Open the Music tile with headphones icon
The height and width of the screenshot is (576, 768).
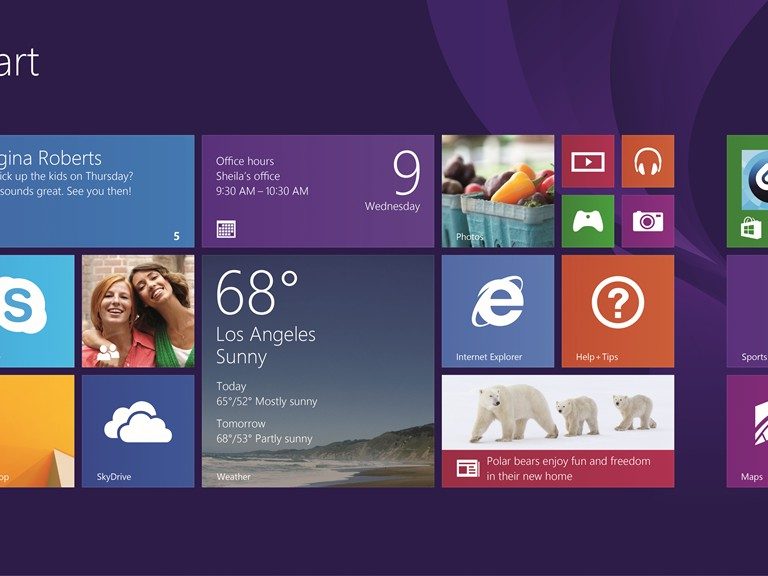648,161
